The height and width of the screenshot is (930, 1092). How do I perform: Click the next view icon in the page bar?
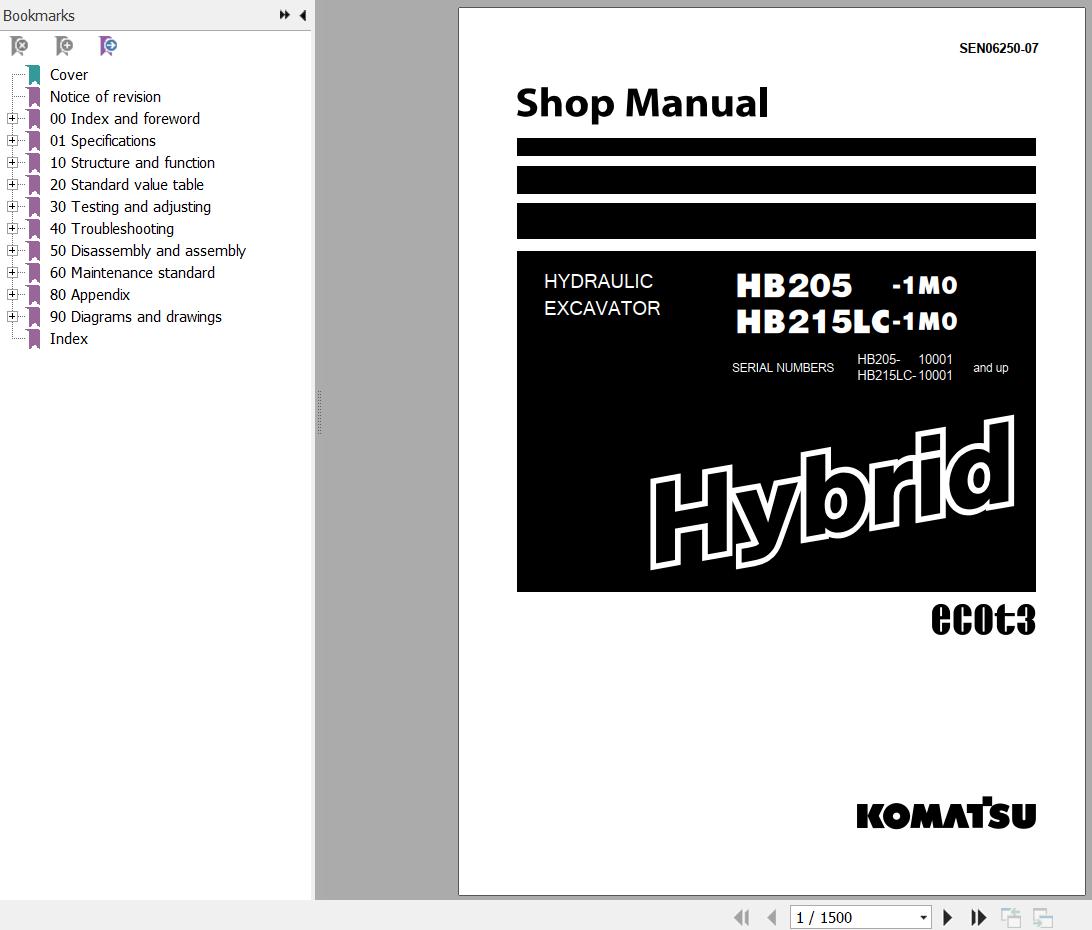pyautogui.click(x=1043, y=917)
